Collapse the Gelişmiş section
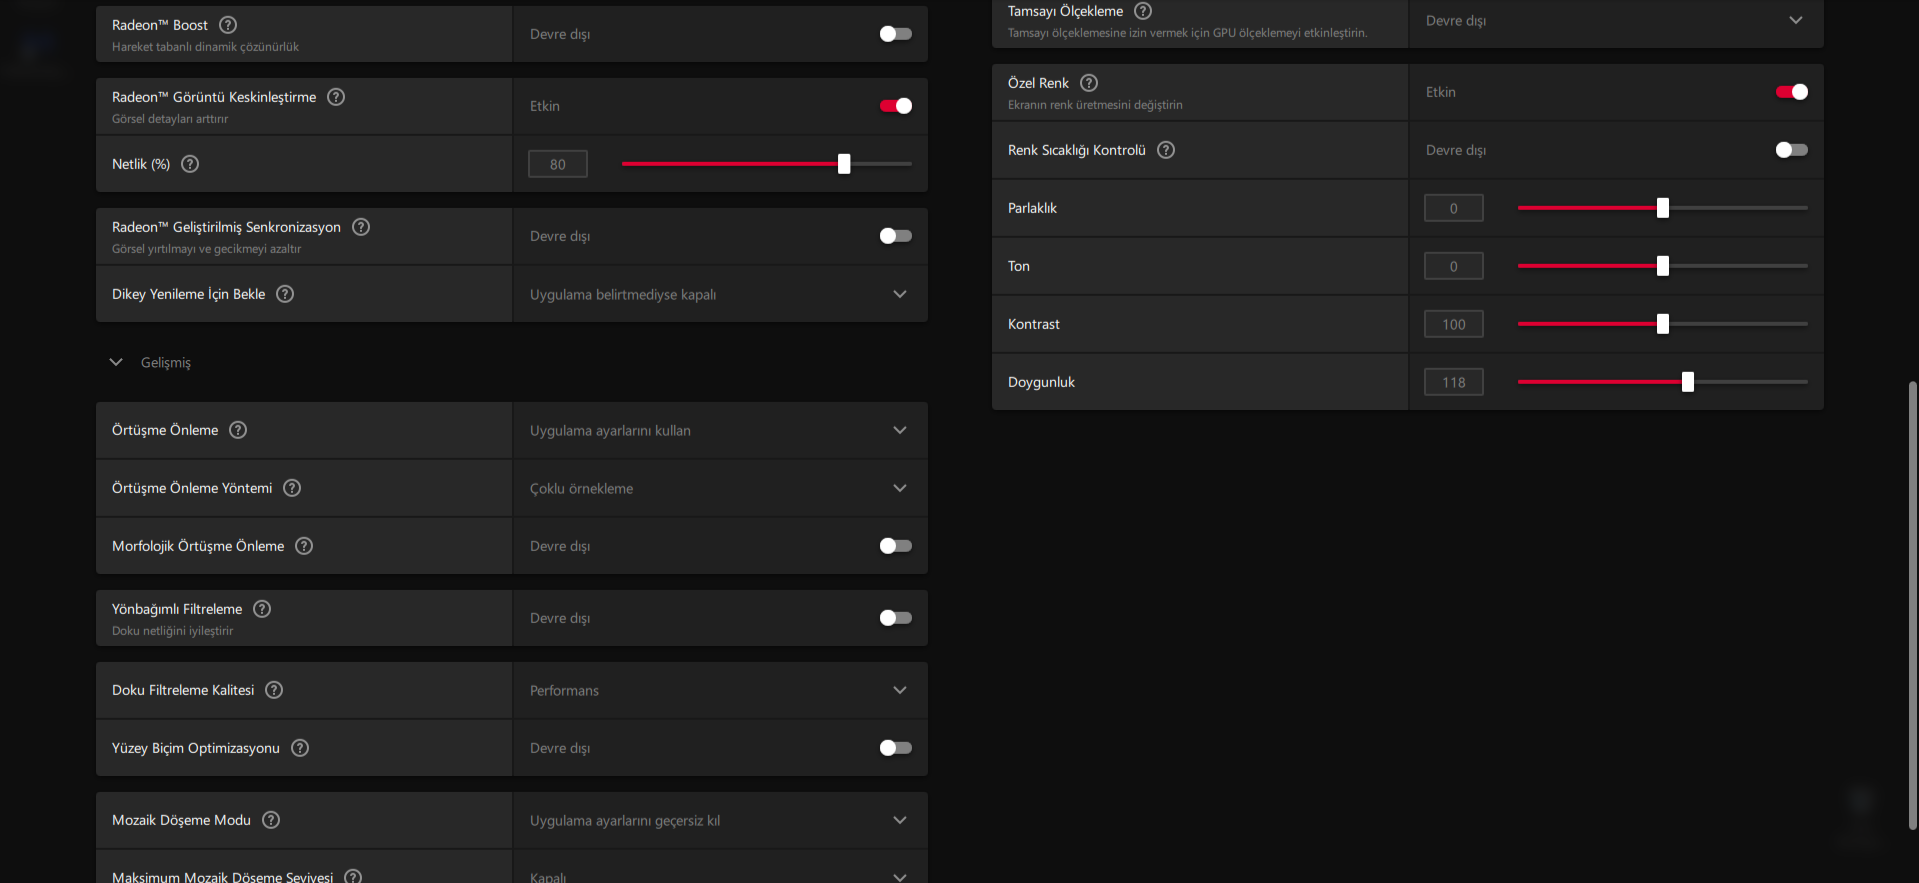The height and width of the screenshot is (883, 1919). (x=116, y=362)
